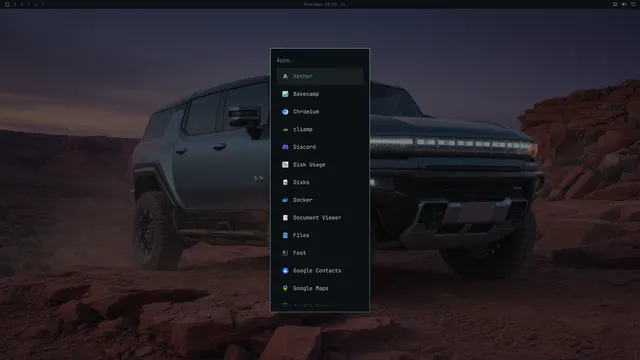Click the Basecamp app icon
The height and width of the screenshot is (360, 640).
pyautogui.click(x=285, y=94)
